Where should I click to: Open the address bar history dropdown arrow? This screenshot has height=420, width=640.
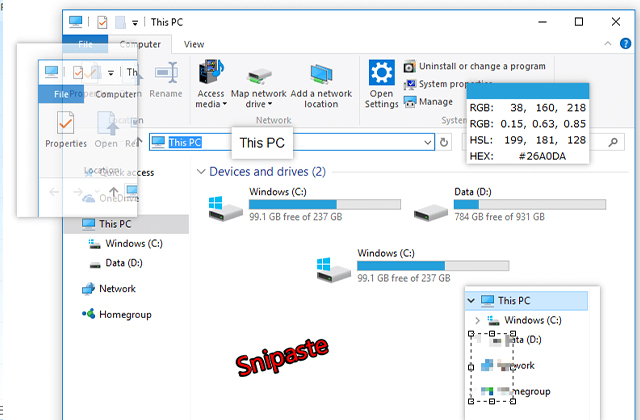pyautogui.click(x=428, y=142)
